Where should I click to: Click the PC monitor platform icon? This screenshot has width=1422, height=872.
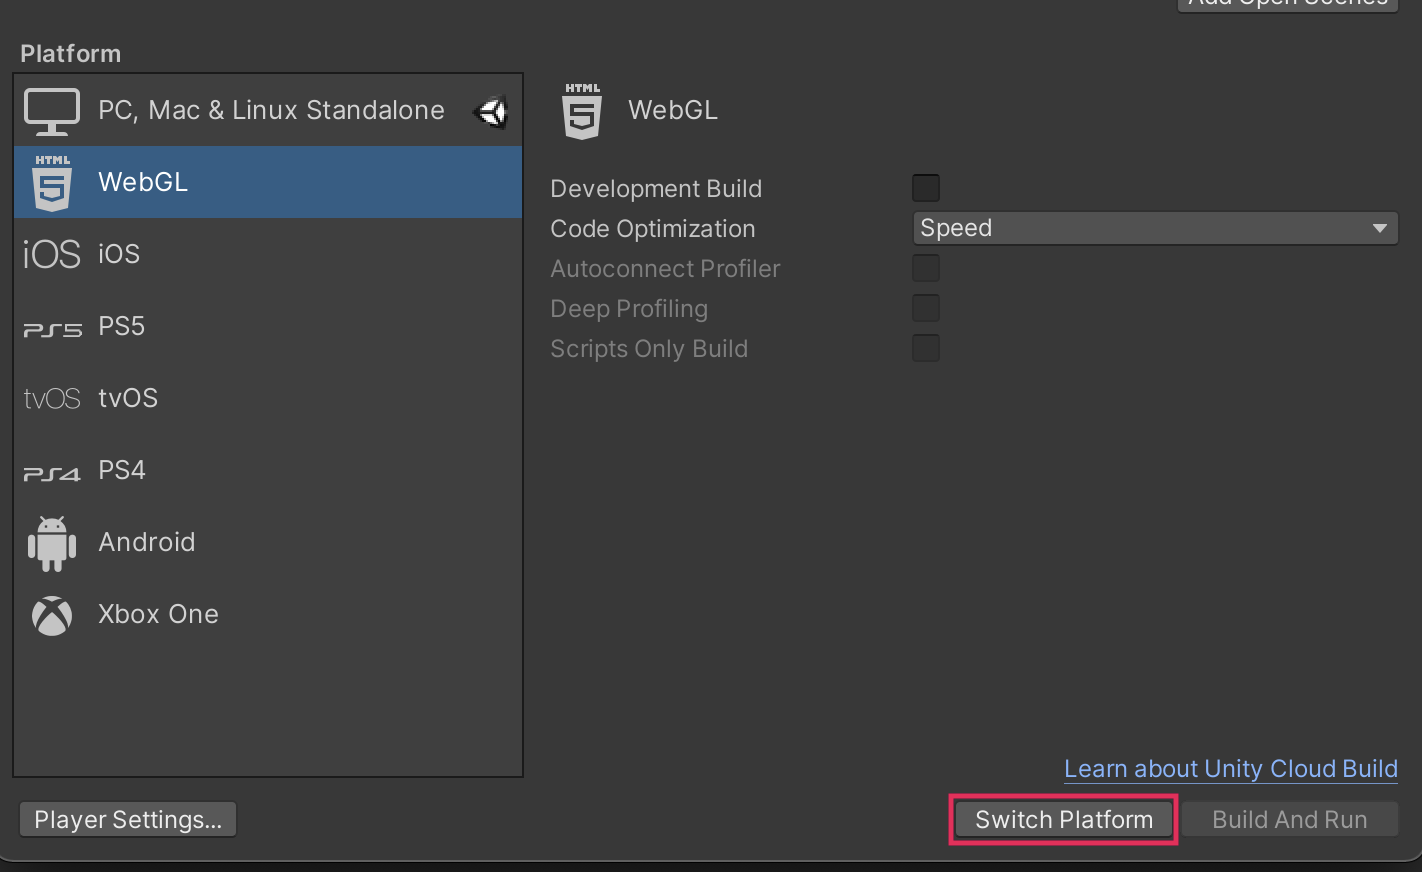(52, 111)
